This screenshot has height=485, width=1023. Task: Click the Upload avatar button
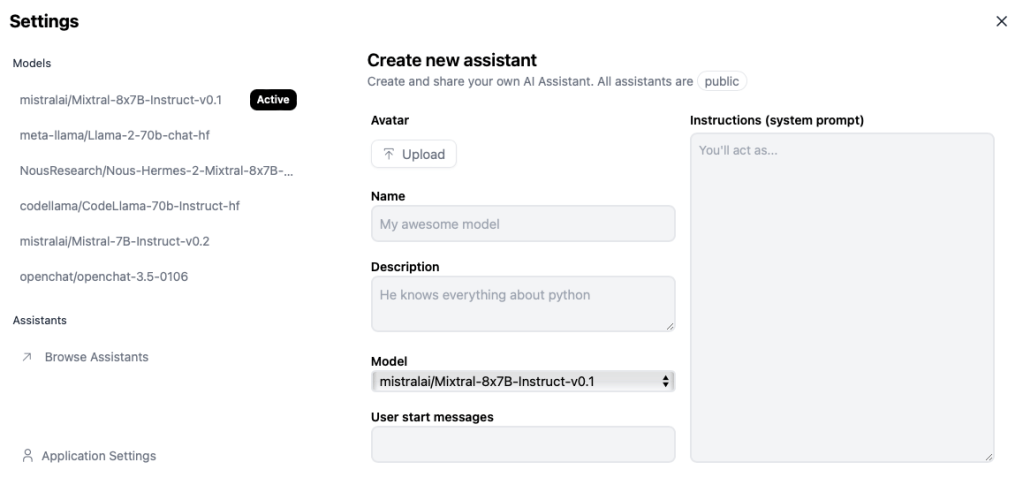click(x=414, y=155)
